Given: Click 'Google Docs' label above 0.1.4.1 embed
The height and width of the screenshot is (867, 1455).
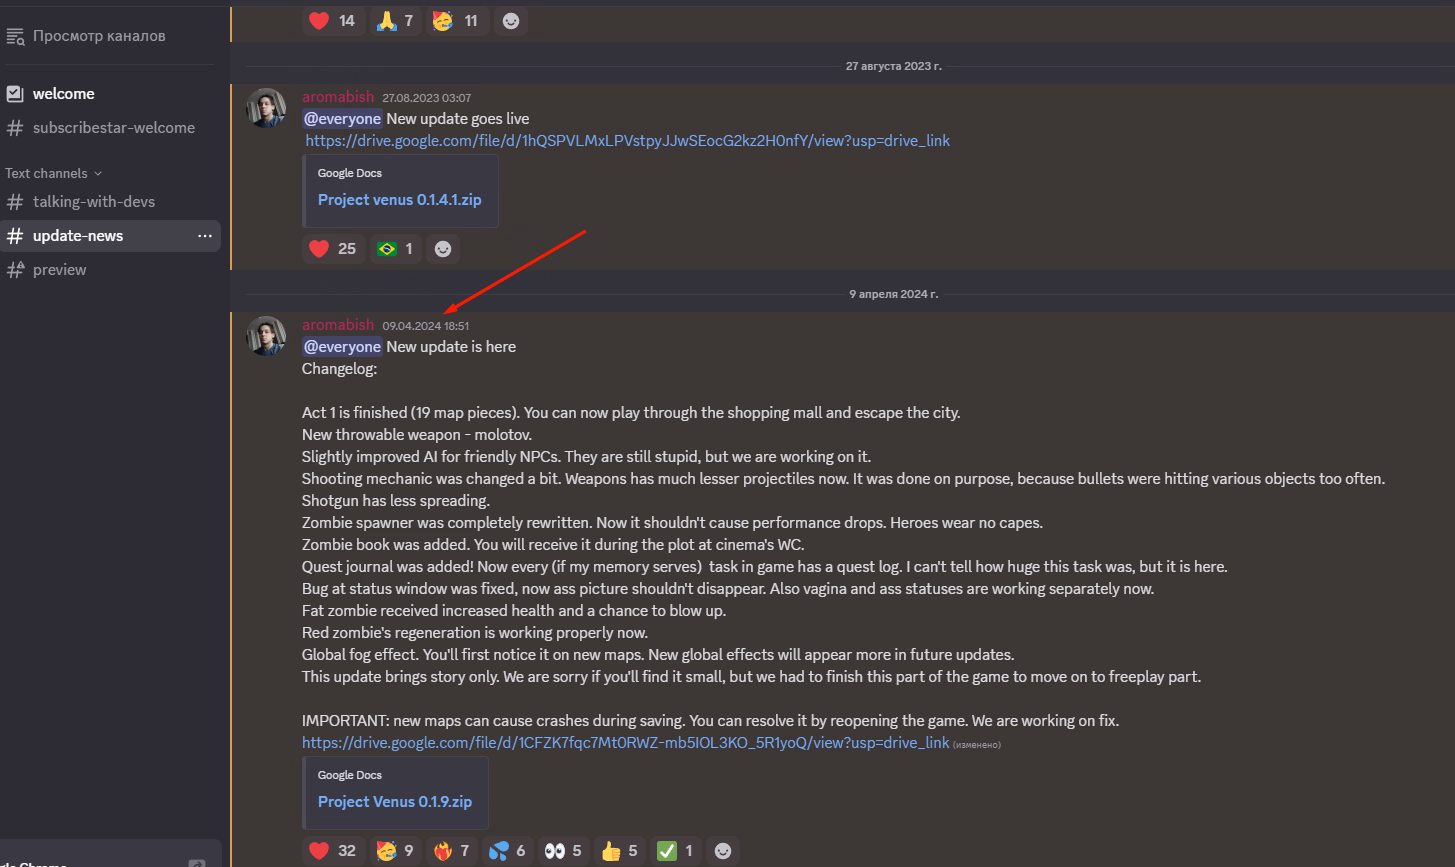Looking at the screenshot, I should pyautogui.click(x=350, y=173).
